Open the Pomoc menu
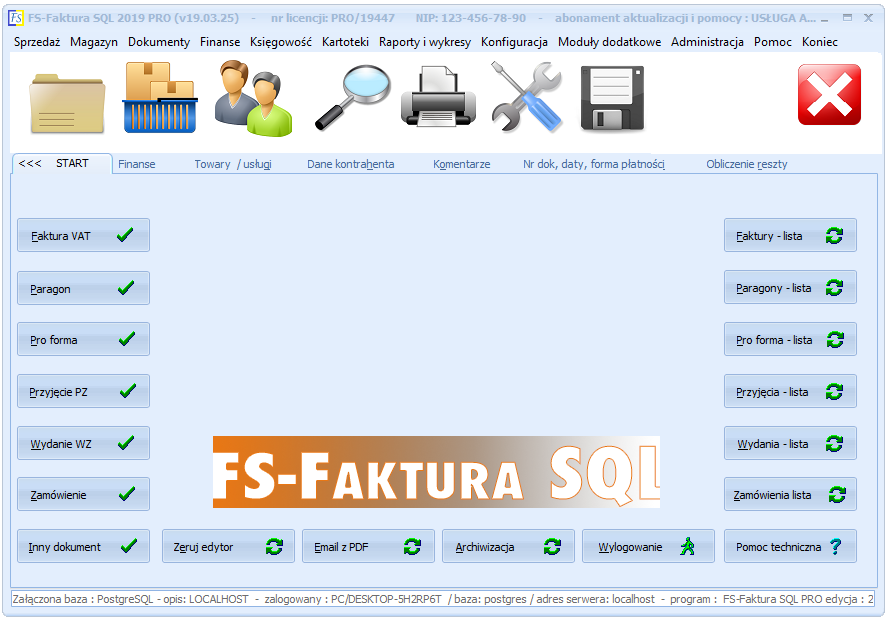The height and width of the screenshot is (621, 891). click(773, 42)
